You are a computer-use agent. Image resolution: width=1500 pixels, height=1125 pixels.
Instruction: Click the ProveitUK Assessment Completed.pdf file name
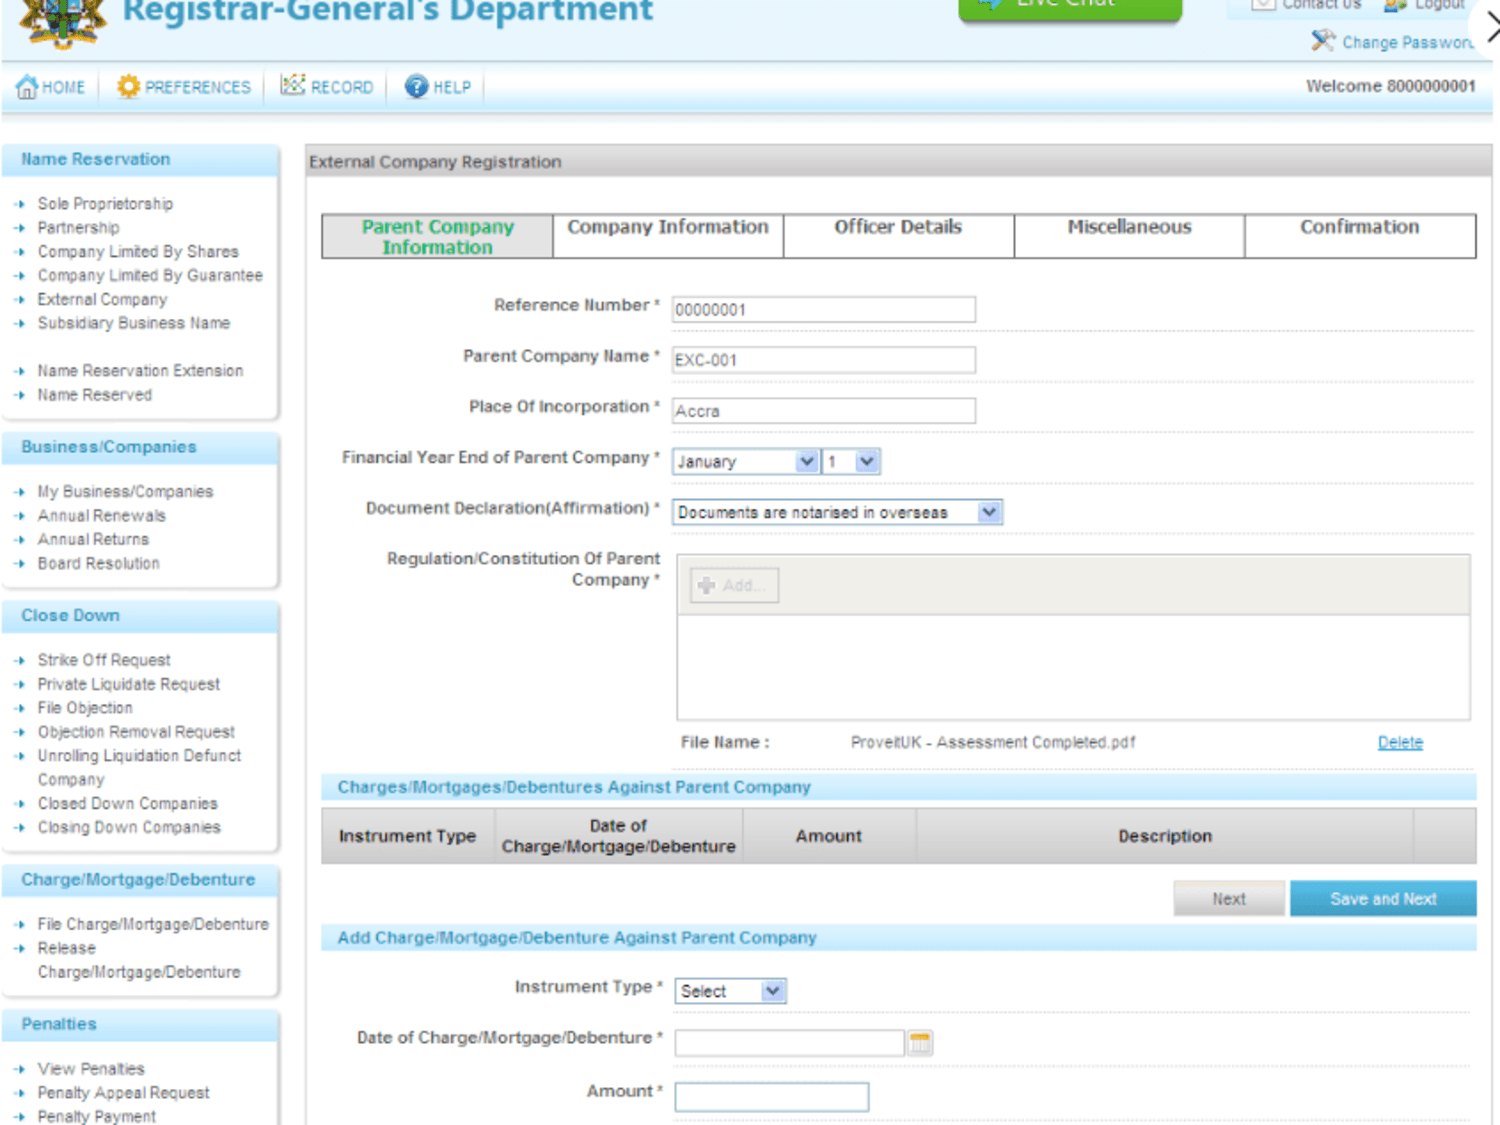993,742
